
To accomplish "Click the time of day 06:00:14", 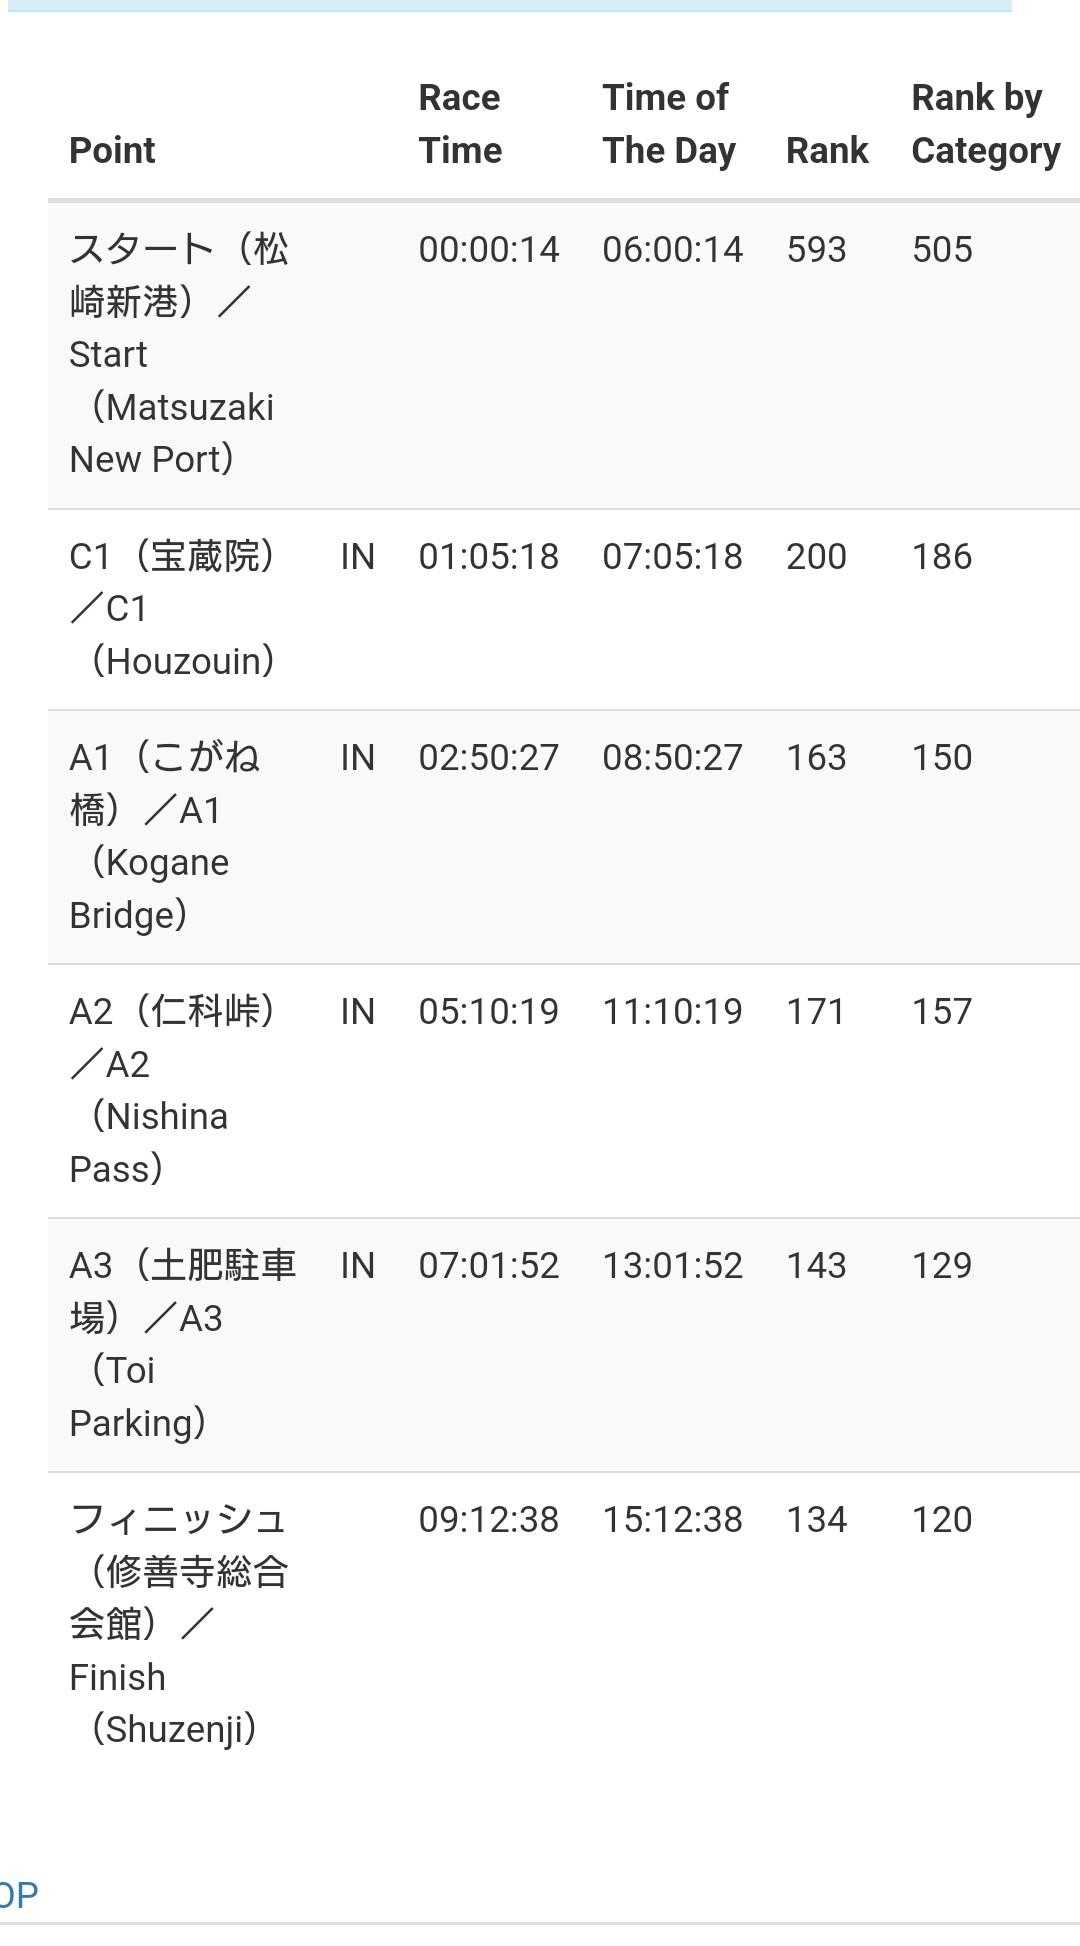I will tap(672, 249).
